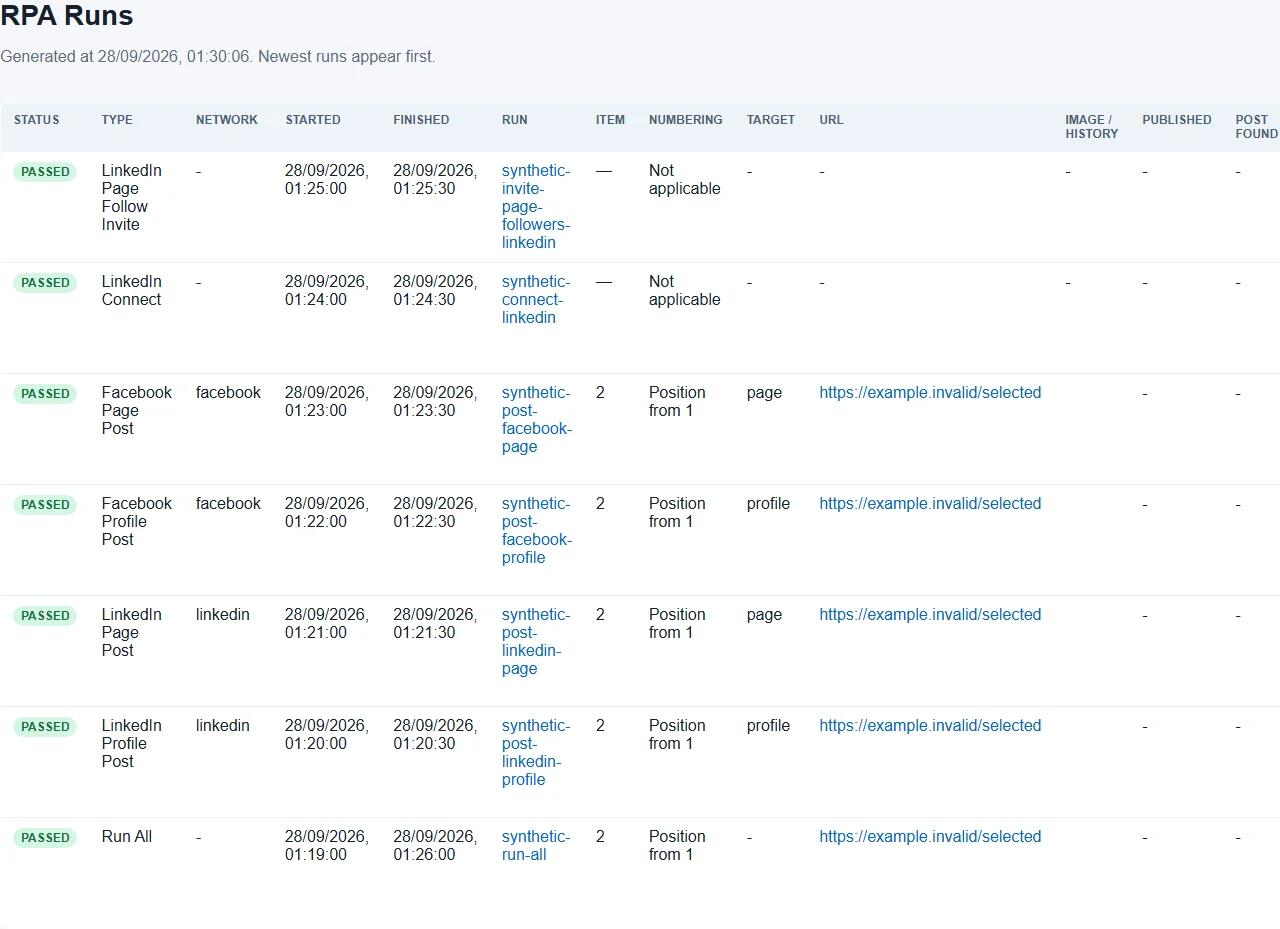This screenshot has width=1280, height=929.
Task: Click the IMAGE / HISTORY column header
Action: pyautogui.click(x=1092, y=127)
